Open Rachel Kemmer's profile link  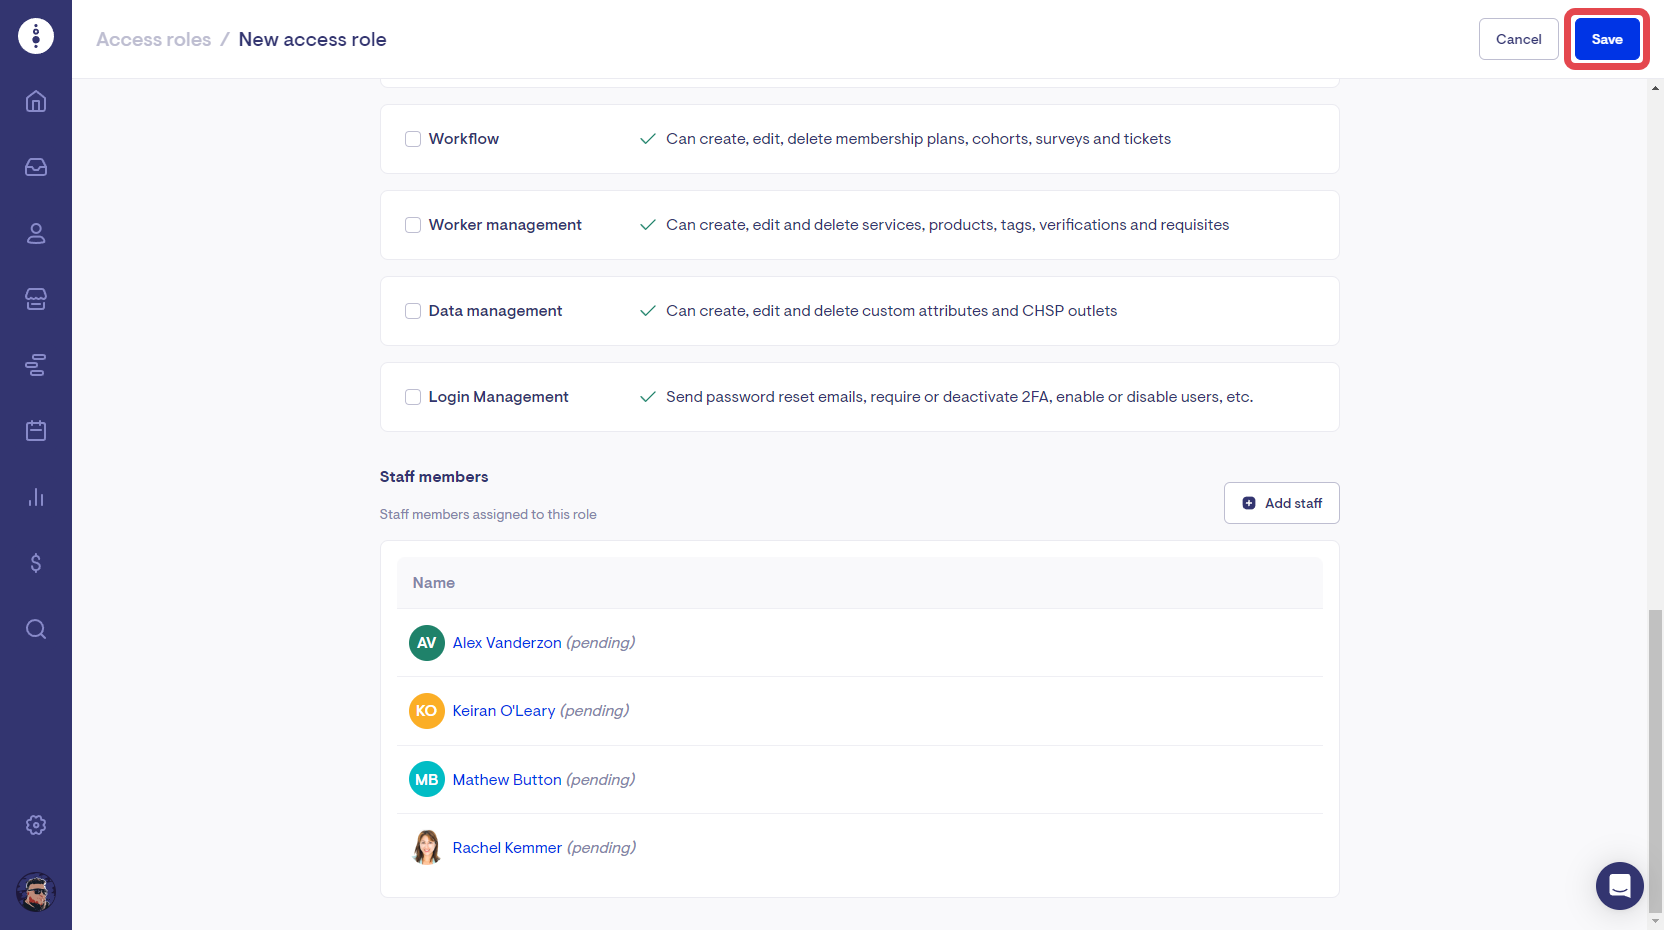click(x=507, y=848)
